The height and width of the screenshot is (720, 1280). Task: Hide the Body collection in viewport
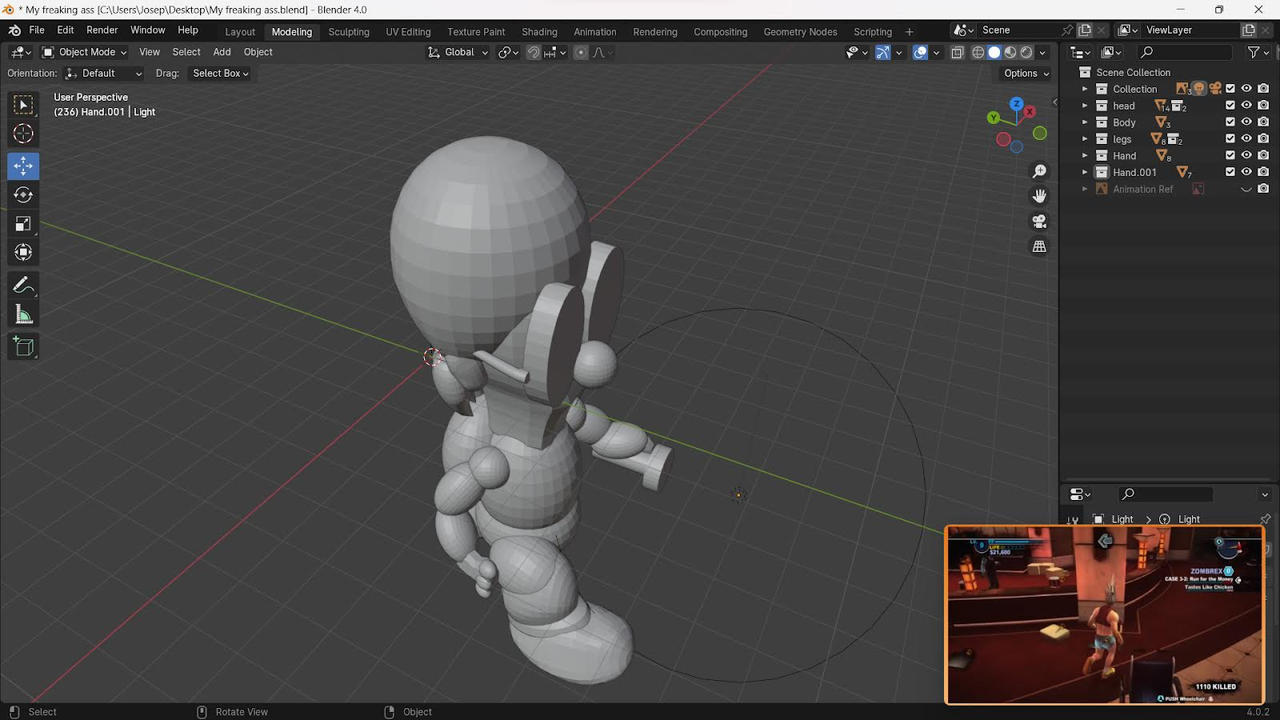(1246, 122)
